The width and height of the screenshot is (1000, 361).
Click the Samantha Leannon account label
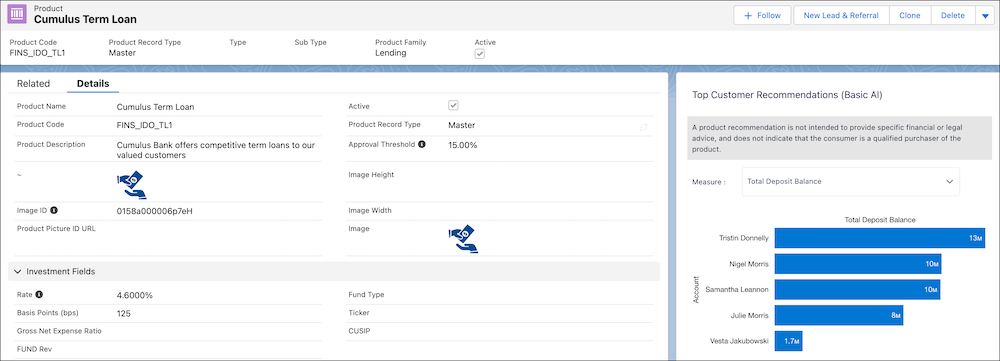[x=737, y=289]
